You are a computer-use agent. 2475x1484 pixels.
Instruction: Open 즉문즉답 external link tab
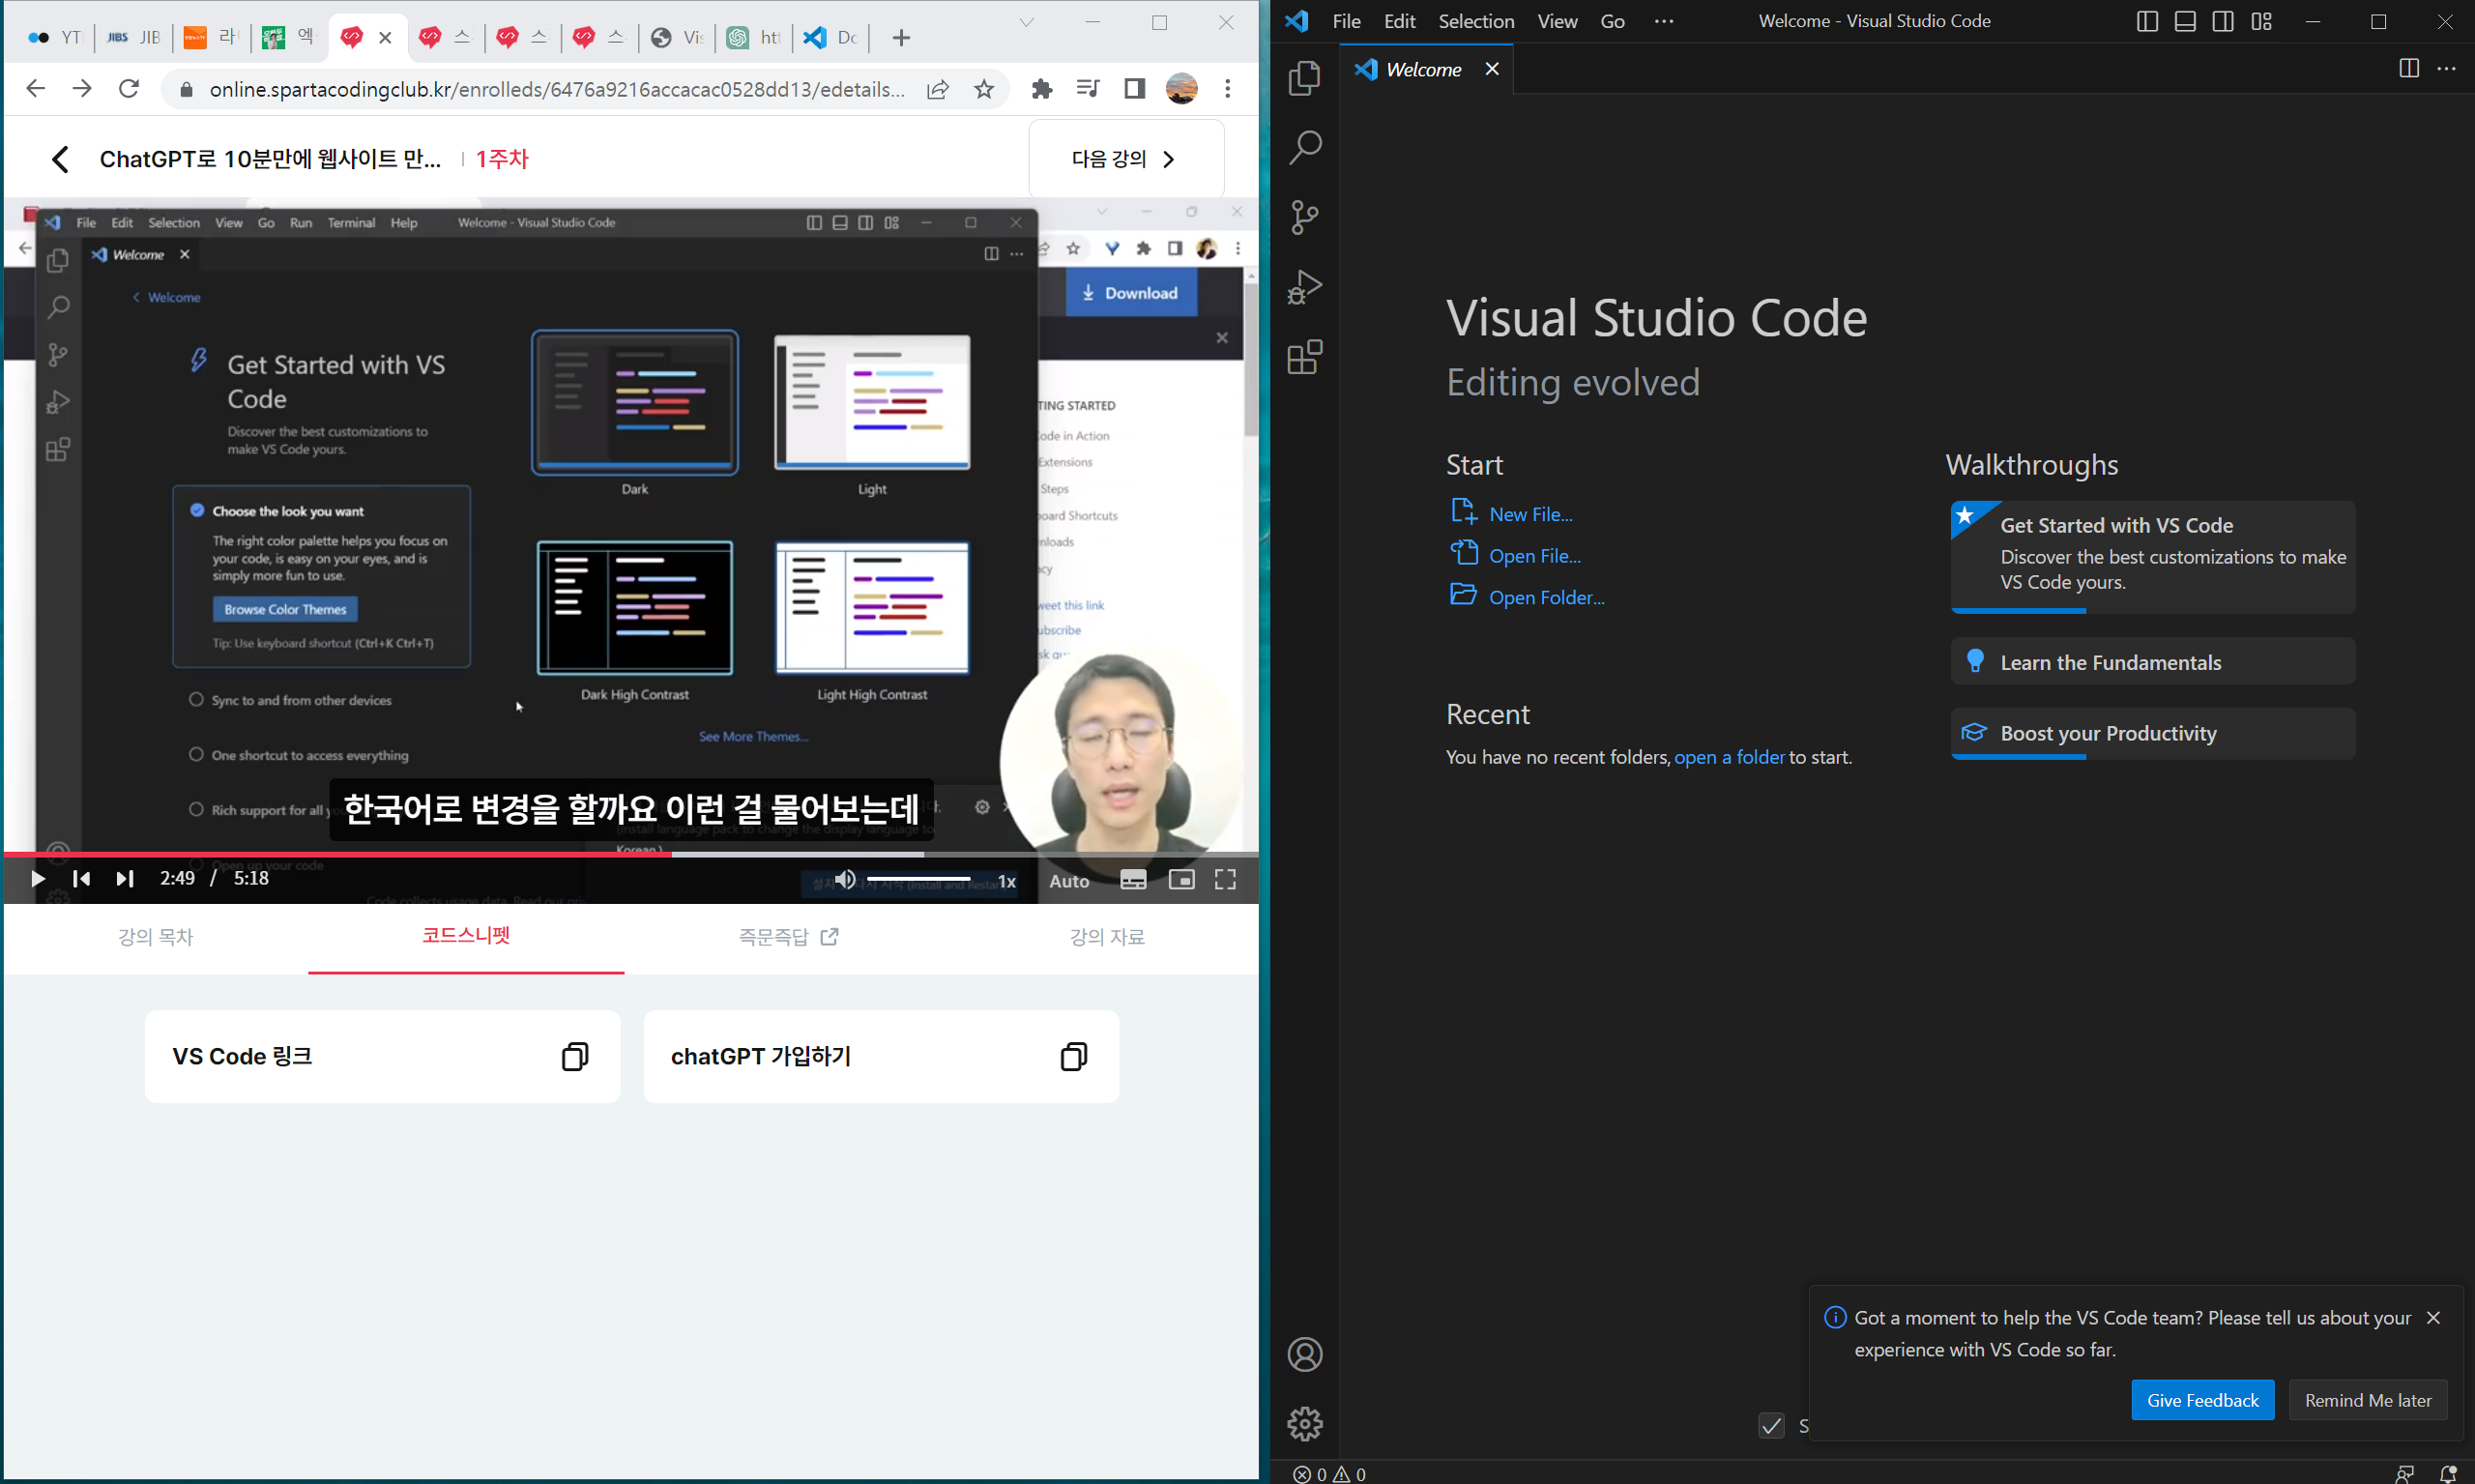coord(788,937)
